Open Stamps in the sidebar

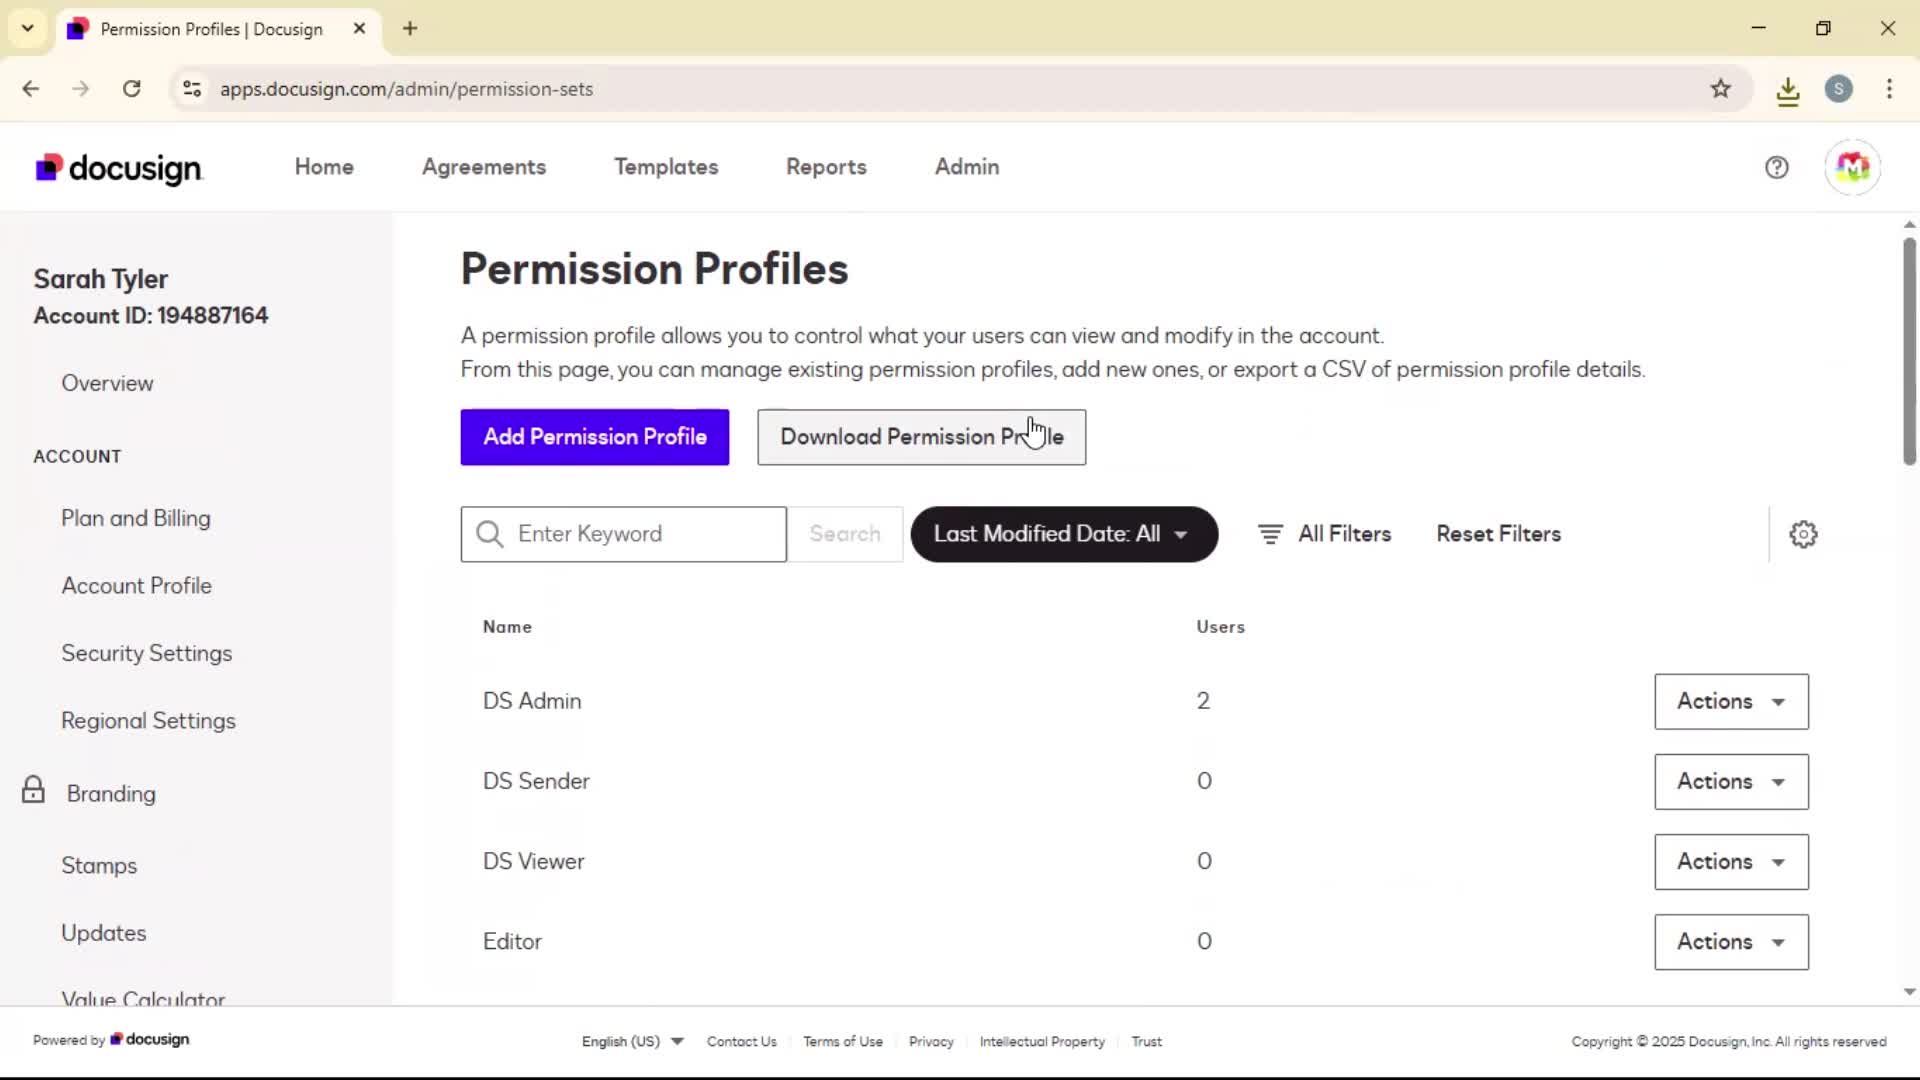99,865
